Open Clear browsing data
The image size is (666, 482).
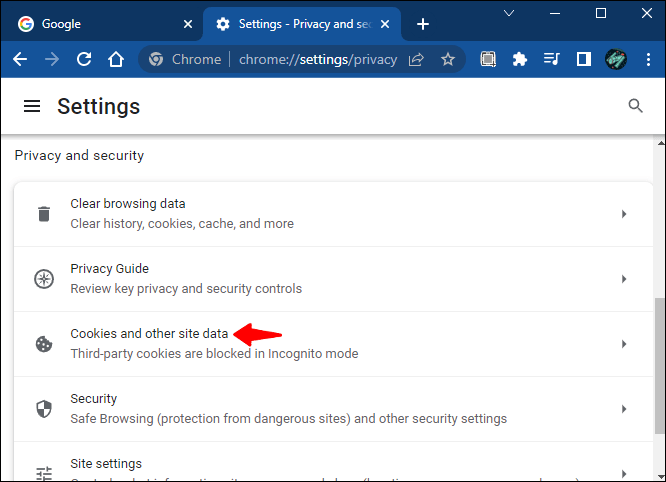(x=333, y=214)
